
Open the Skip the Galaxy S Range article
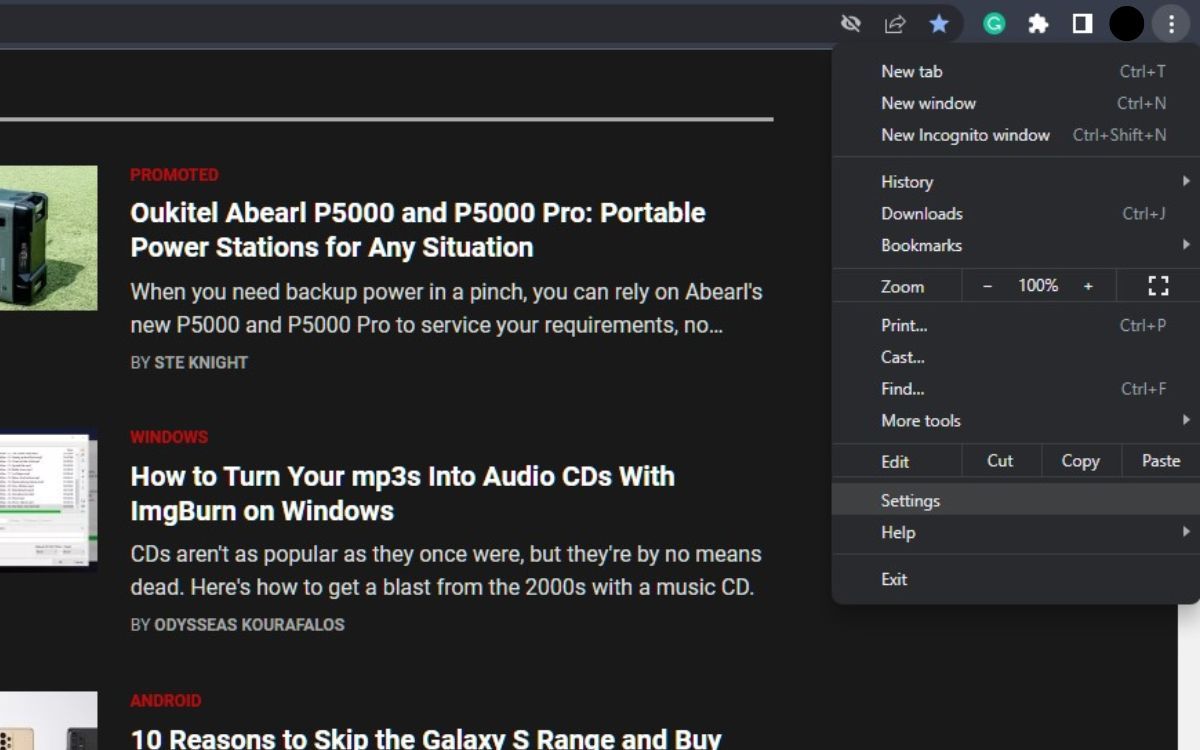click(x=426, y=738)
